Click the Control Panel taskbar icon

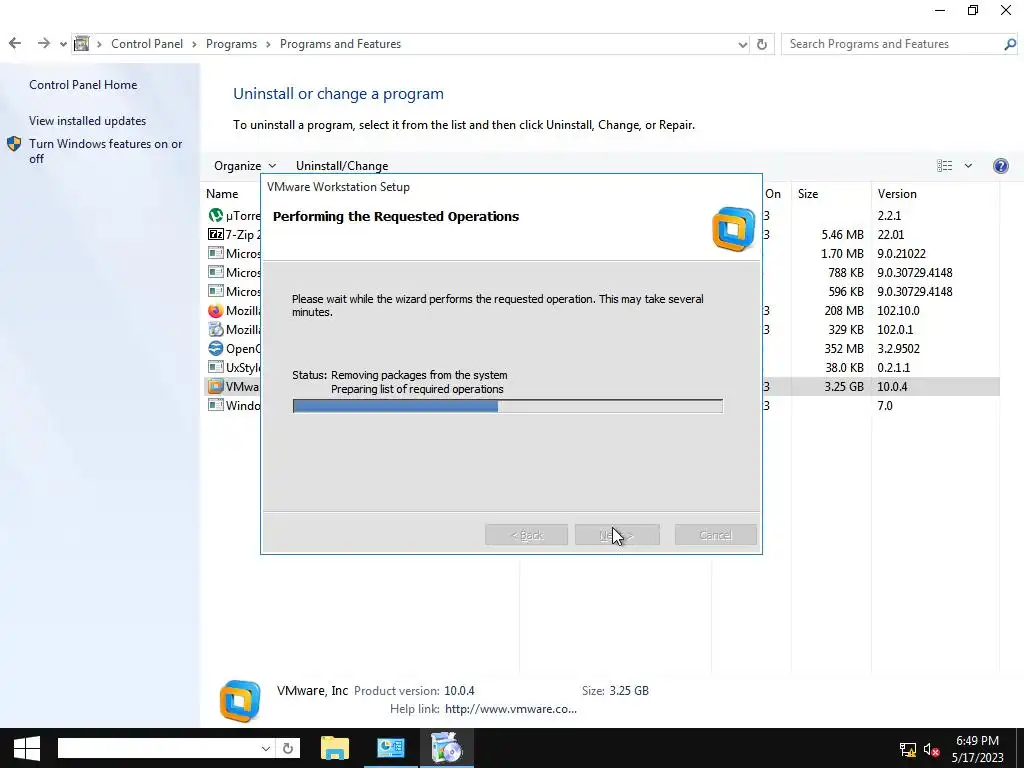[391, 748]
